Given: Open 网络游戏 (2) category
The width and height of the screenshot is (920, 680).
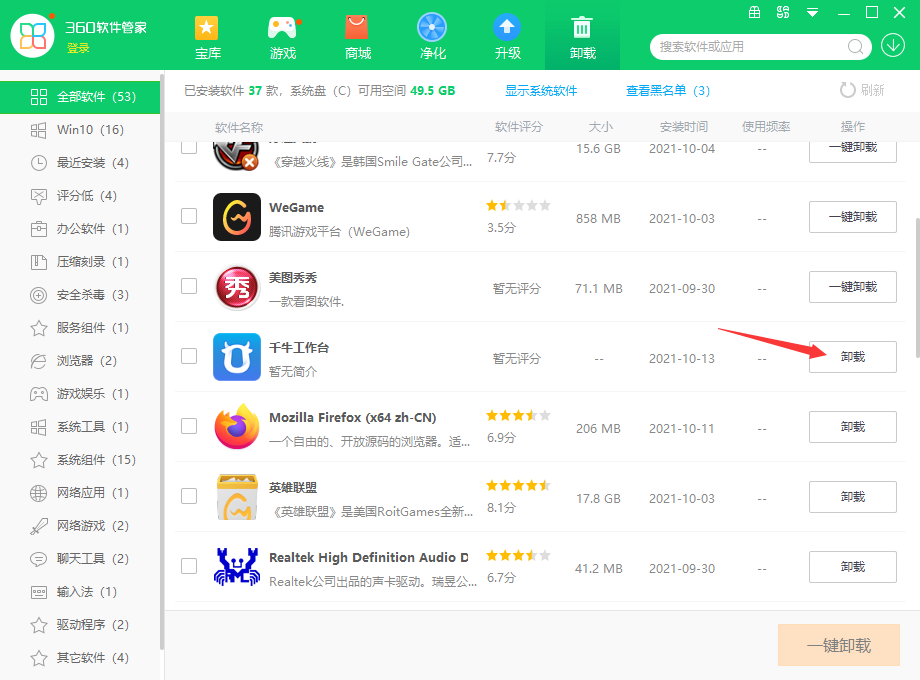Looking at the screenshot, I should [80, 526].
